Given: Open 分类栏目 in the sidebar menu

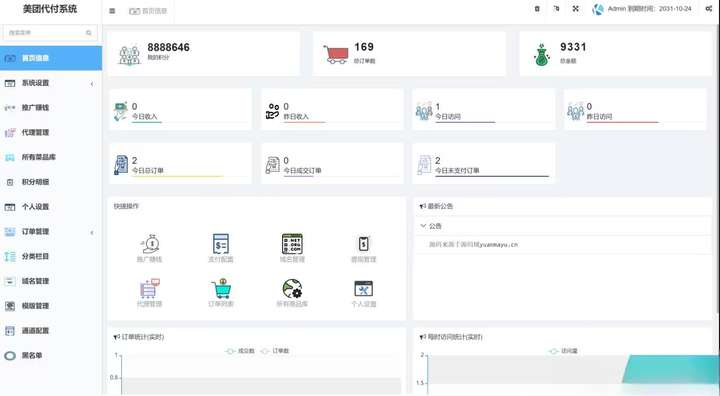Looking at the screenshot, I should 51,256.
